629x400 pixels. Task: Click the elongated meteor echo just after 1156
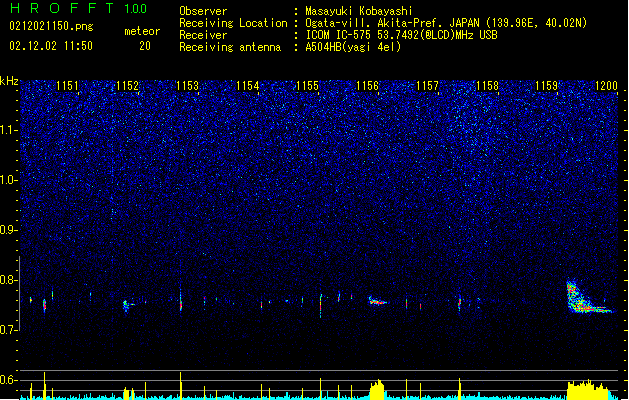(377, 301)
